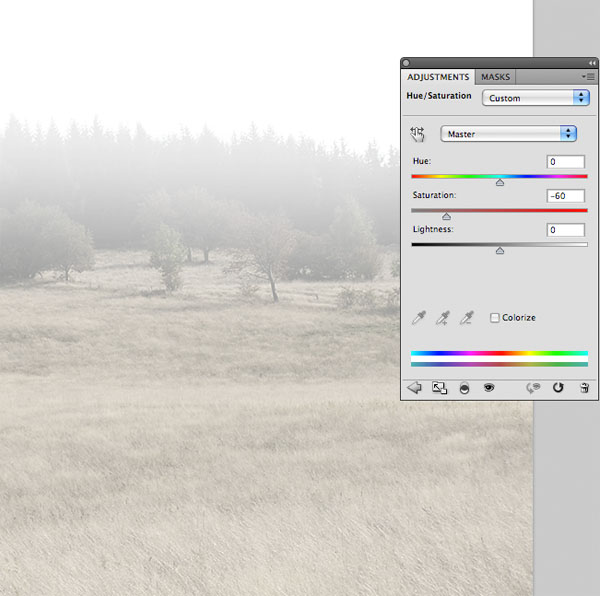
Task: Switch to the ADJUSTMENTS tab
Action: coord(438,77)
